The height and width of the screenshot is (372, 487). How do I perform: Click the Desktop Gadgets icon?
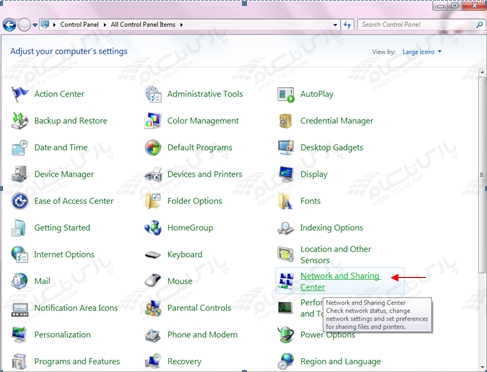pyautogui.click(x=286, y=148)
